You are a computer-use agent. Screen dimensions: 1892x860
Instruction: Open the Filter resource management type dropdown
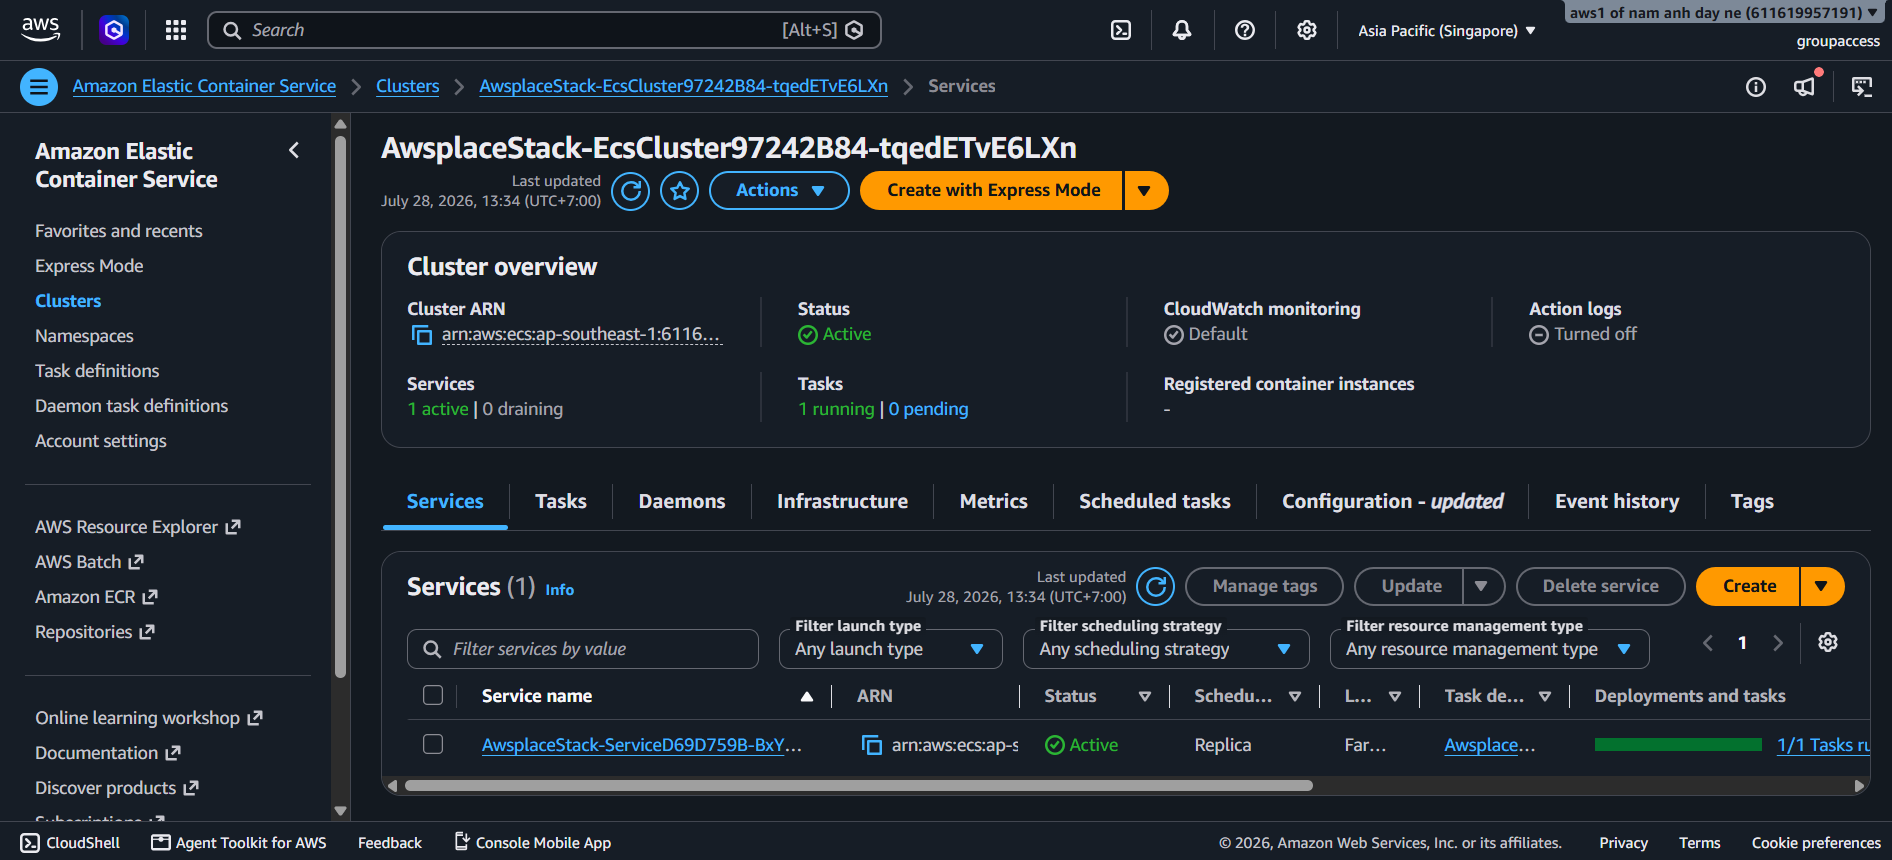(x=1489, y=649)
